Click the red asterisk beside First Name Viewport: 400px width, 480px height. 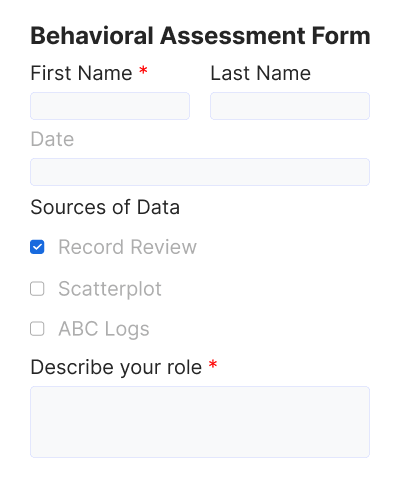pos(143,70)
